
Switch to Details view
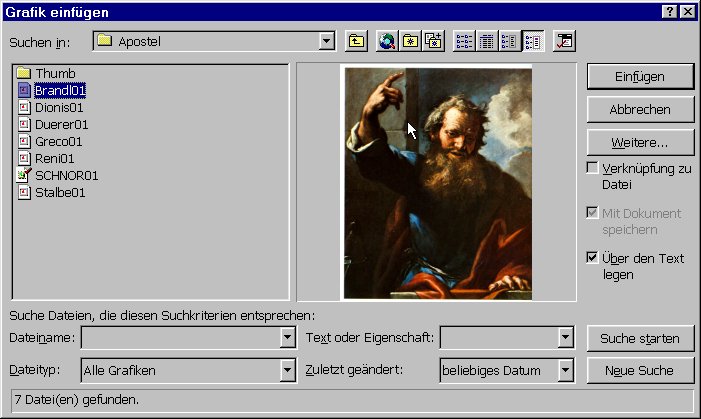pyautogui.click(x=488, y=41)
